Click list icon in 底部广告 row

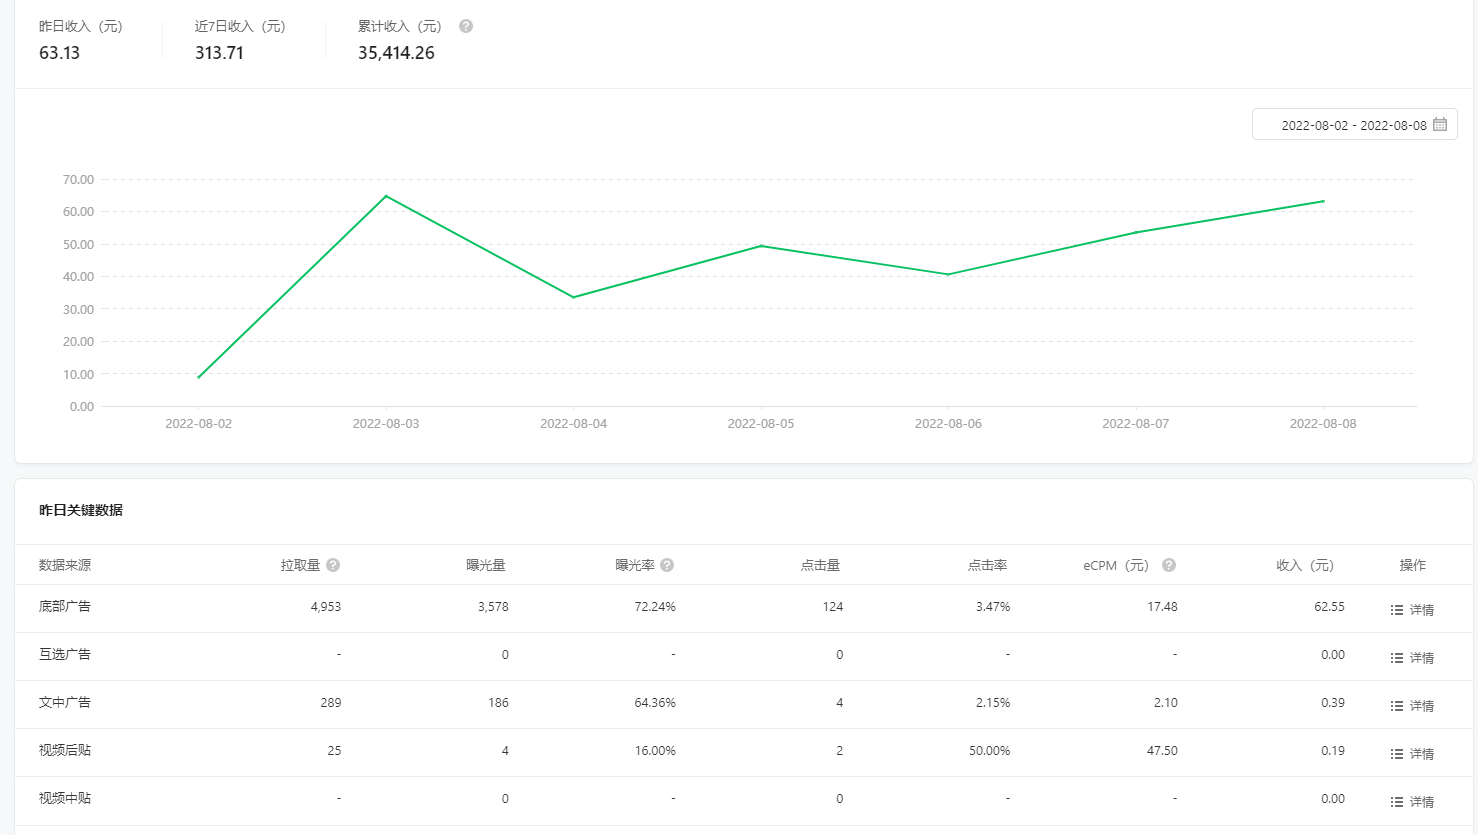pyautogui.click(x=1397, y=610)
